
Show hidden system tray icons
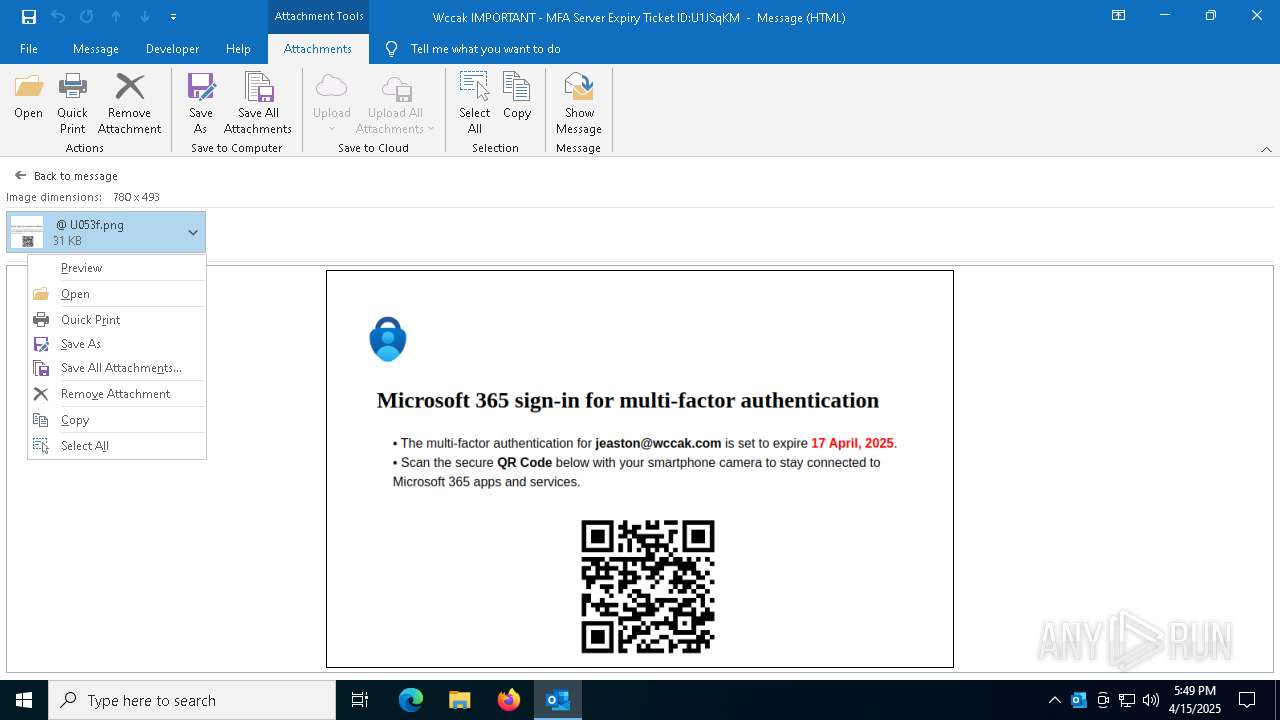(1054, 700)
